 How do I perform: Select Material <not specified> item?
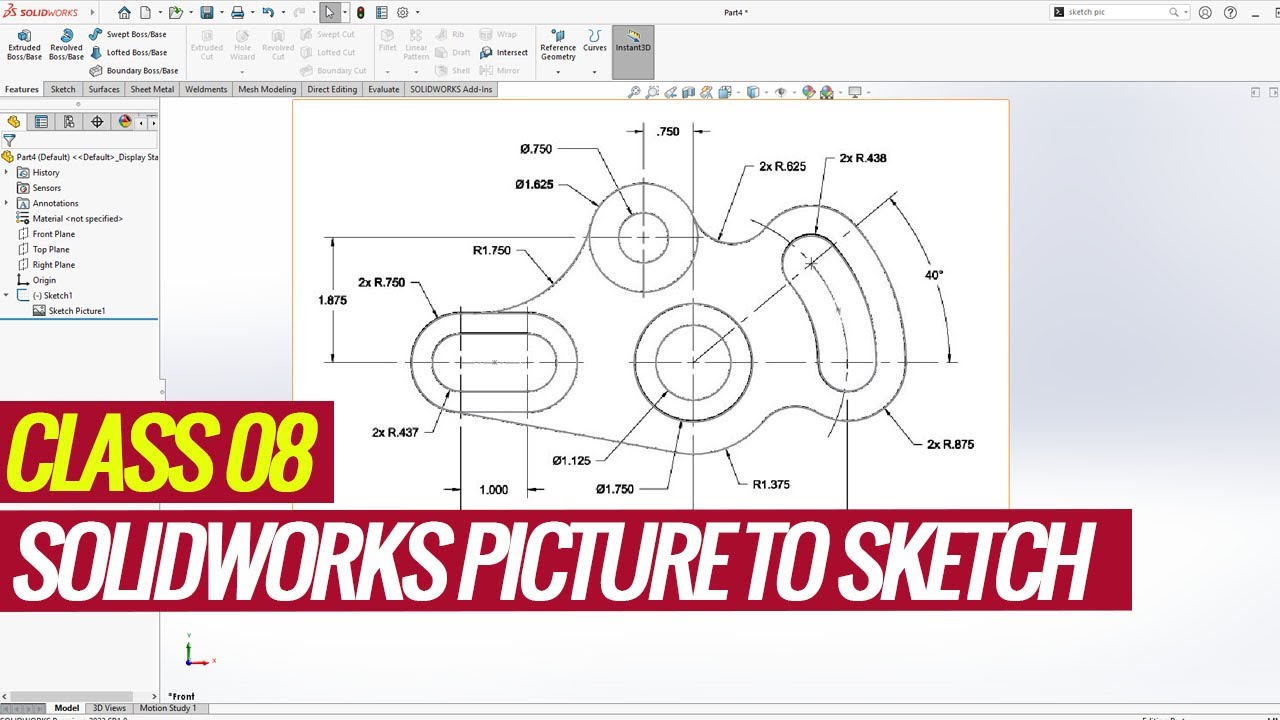[70, 218]
